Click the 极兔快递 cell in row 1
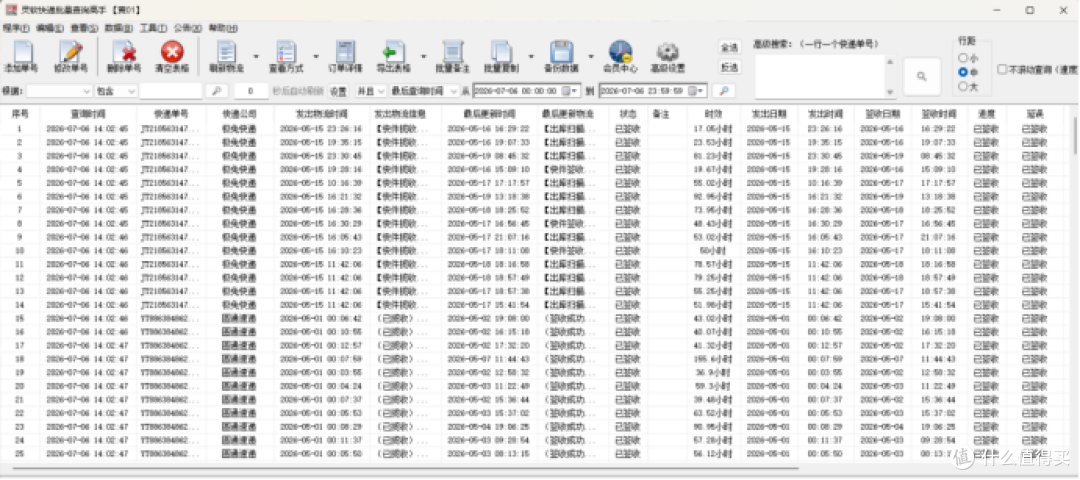Viewport: 1080px width, 480px height. coord(239,129)
